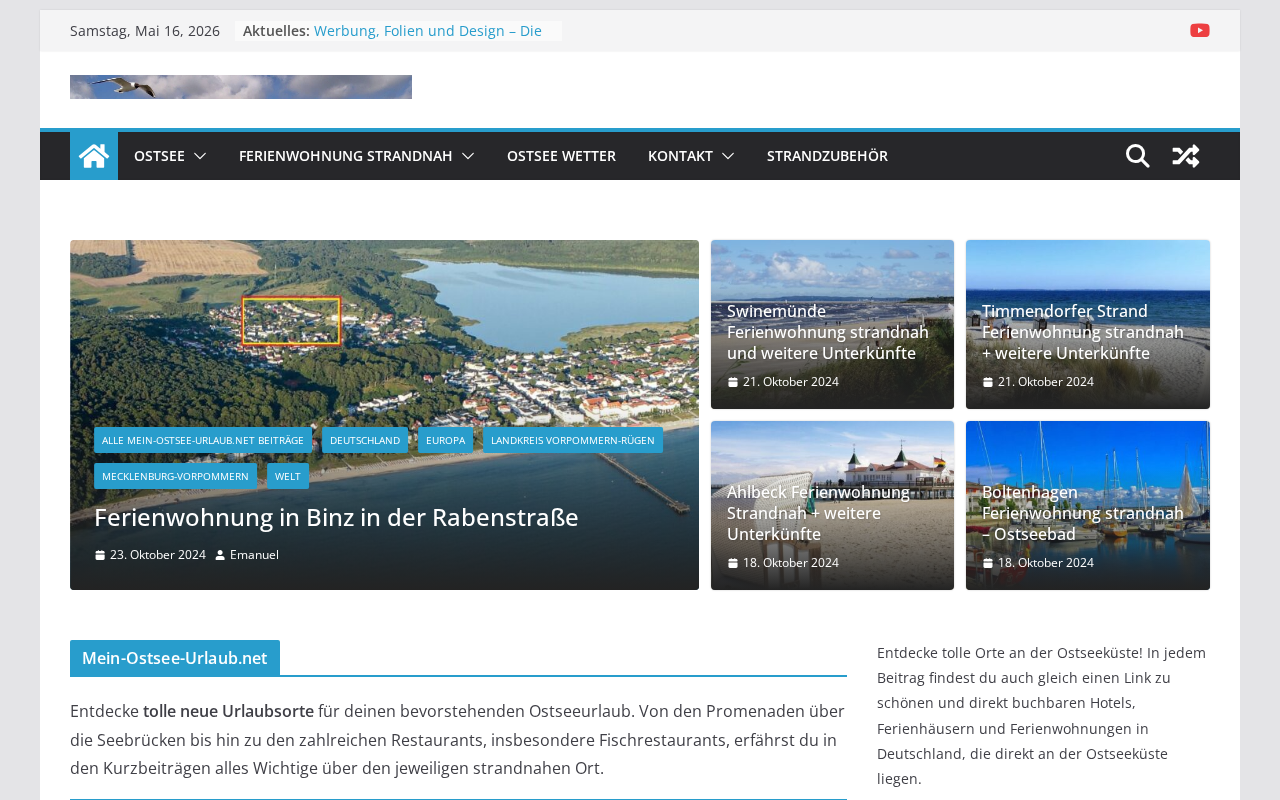The height and width of the screenshot is (800, 1280).
Task: Expand the Ostsee submenu chevron
Action: [200, 156]
